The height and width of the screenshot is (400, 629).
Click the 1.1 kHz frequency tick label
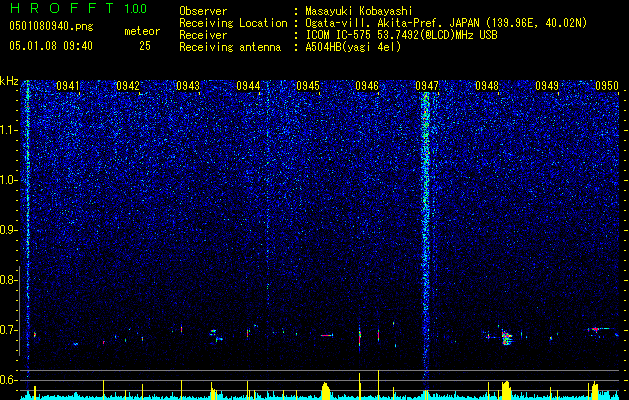(x=9, y=130)
